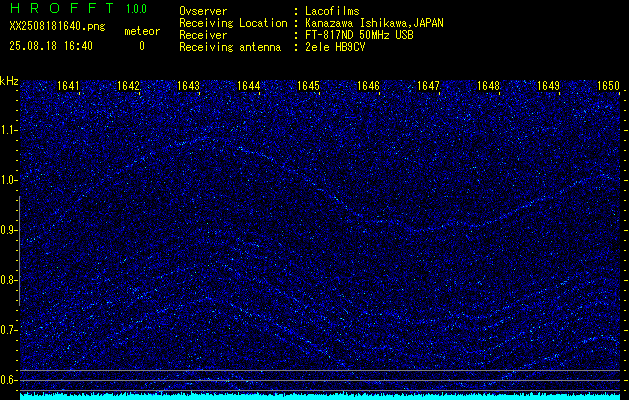Click the 1647 time axis marker
Image resolution: width=629 pixels, height=400 pixels.
point(428,86)
